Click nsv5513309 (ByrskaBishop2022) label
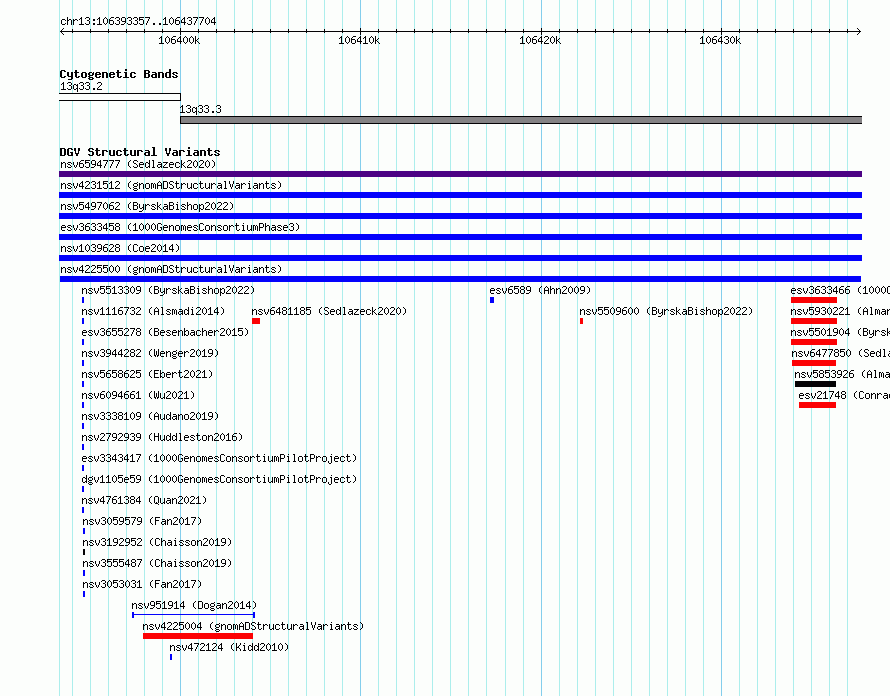Viewport: 890px width, 696px height. click(168, 290)
